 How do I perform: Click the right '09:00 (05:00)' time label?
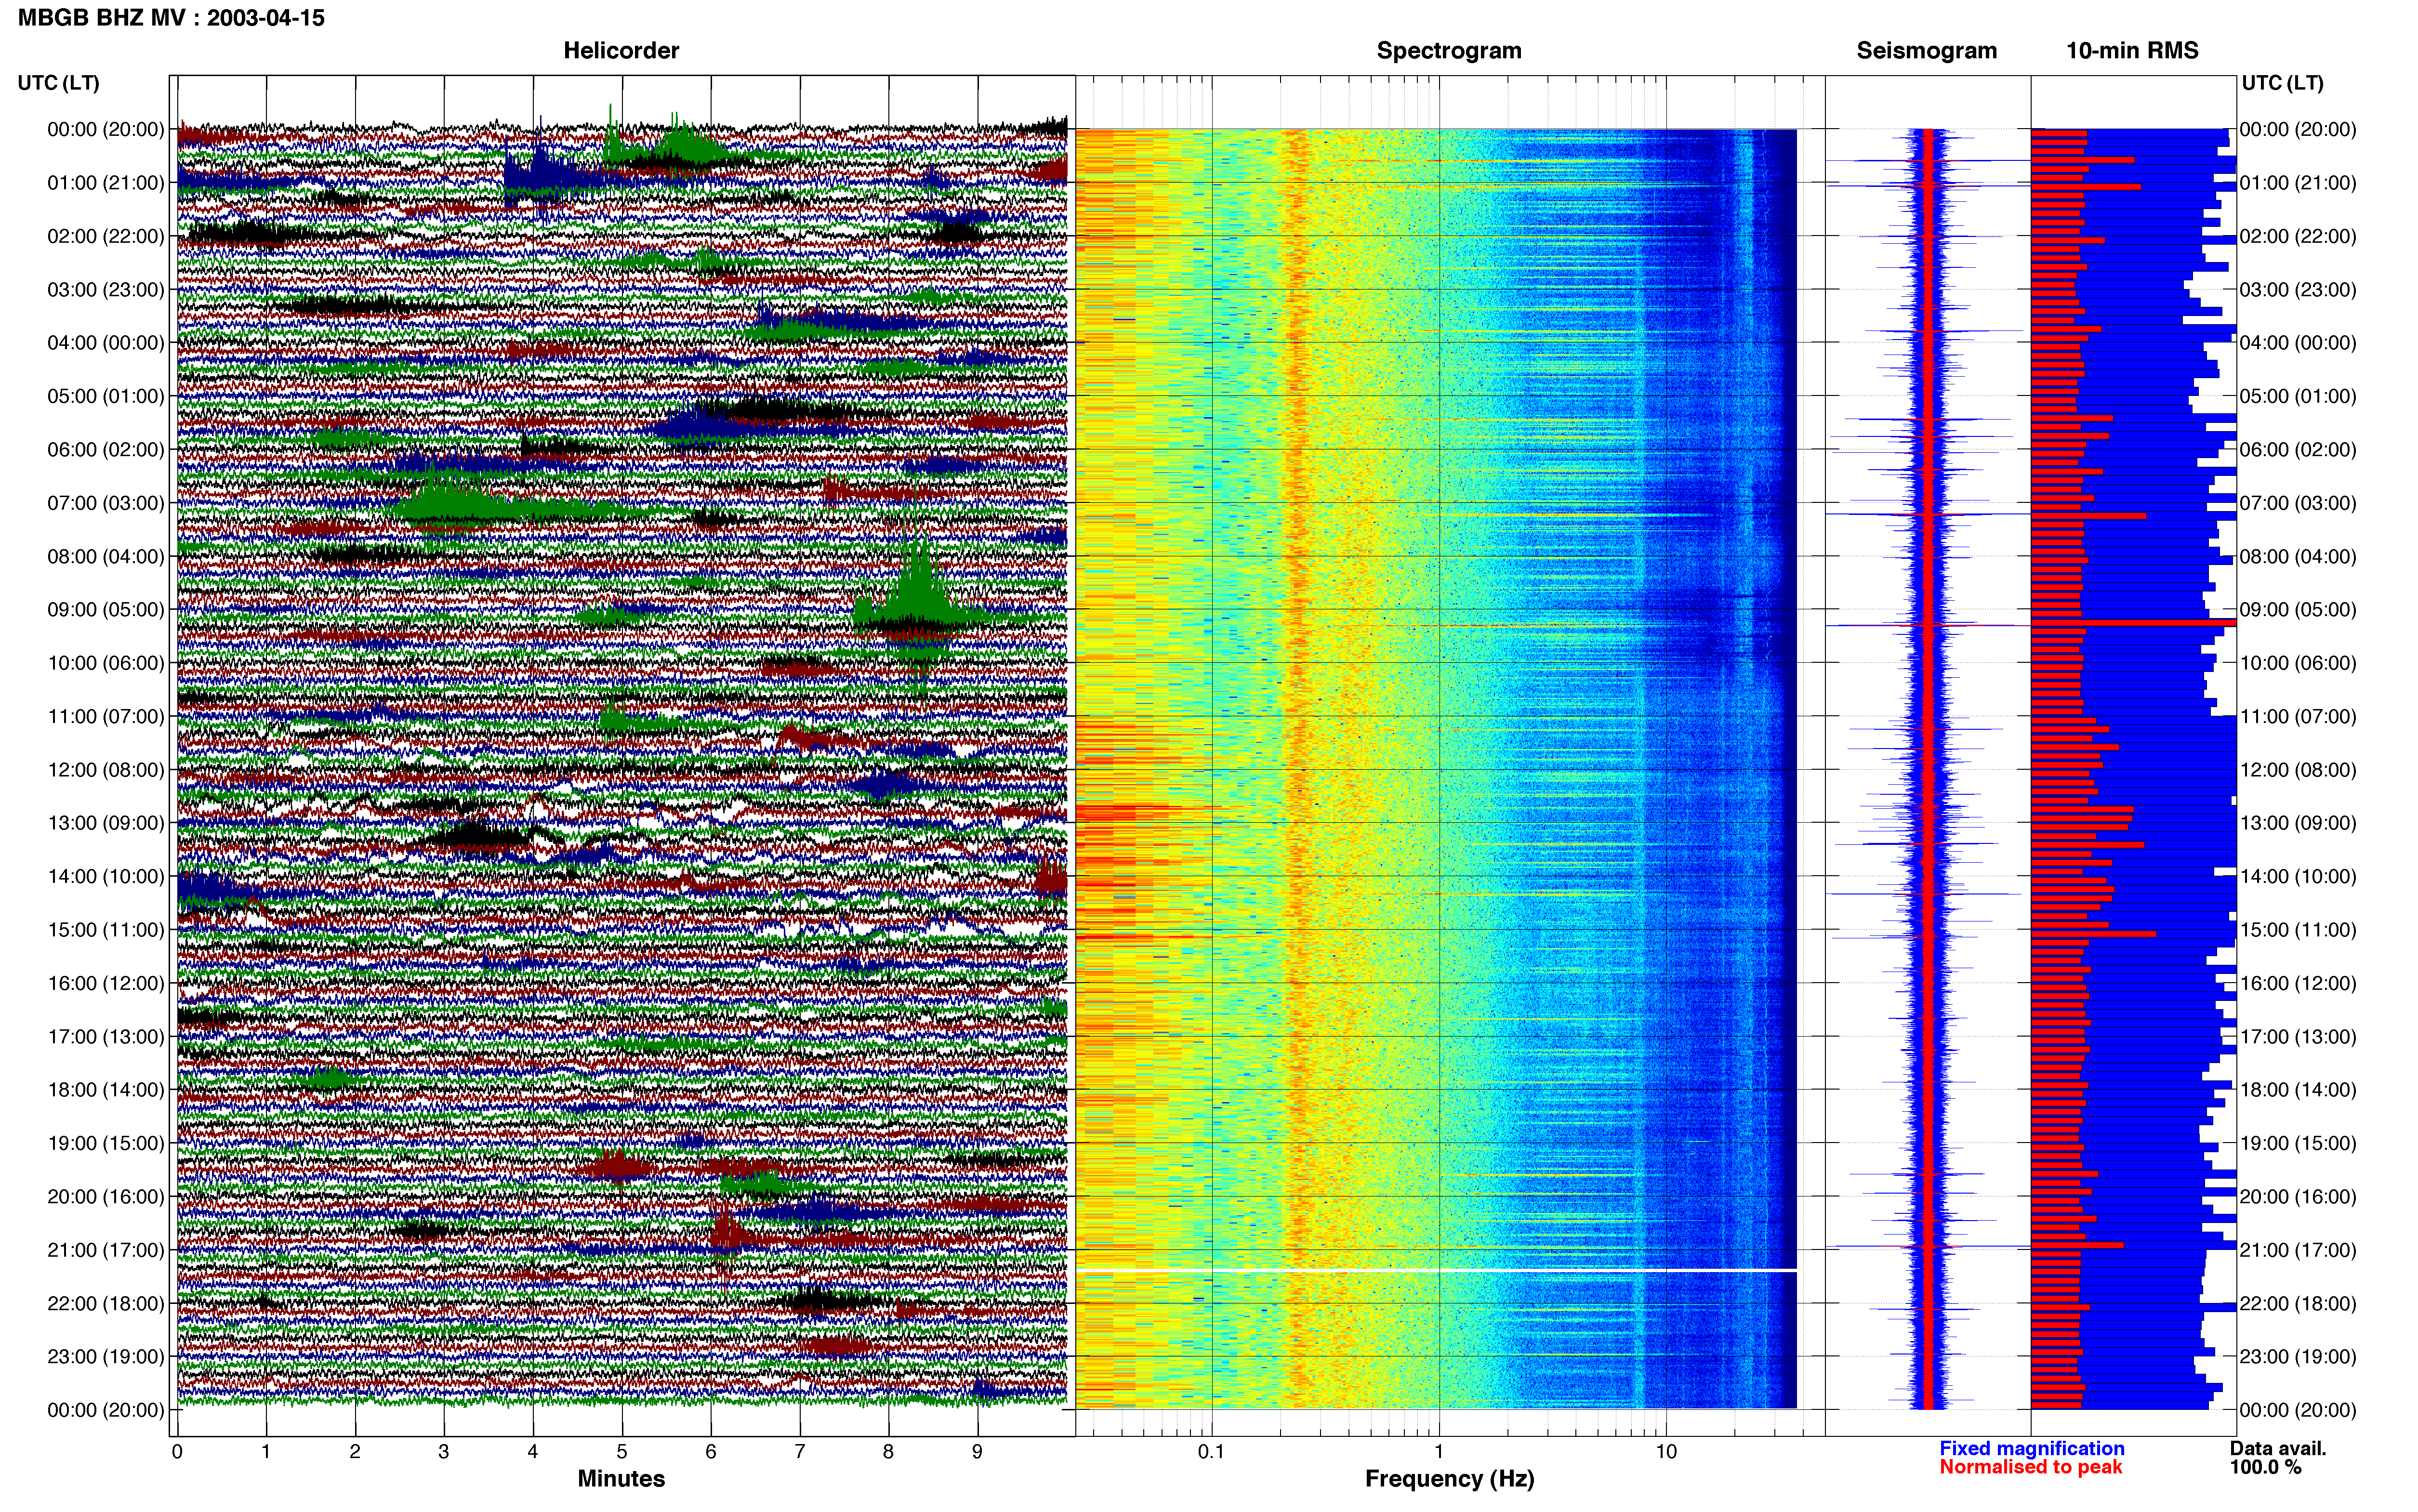coord(2298,610)
